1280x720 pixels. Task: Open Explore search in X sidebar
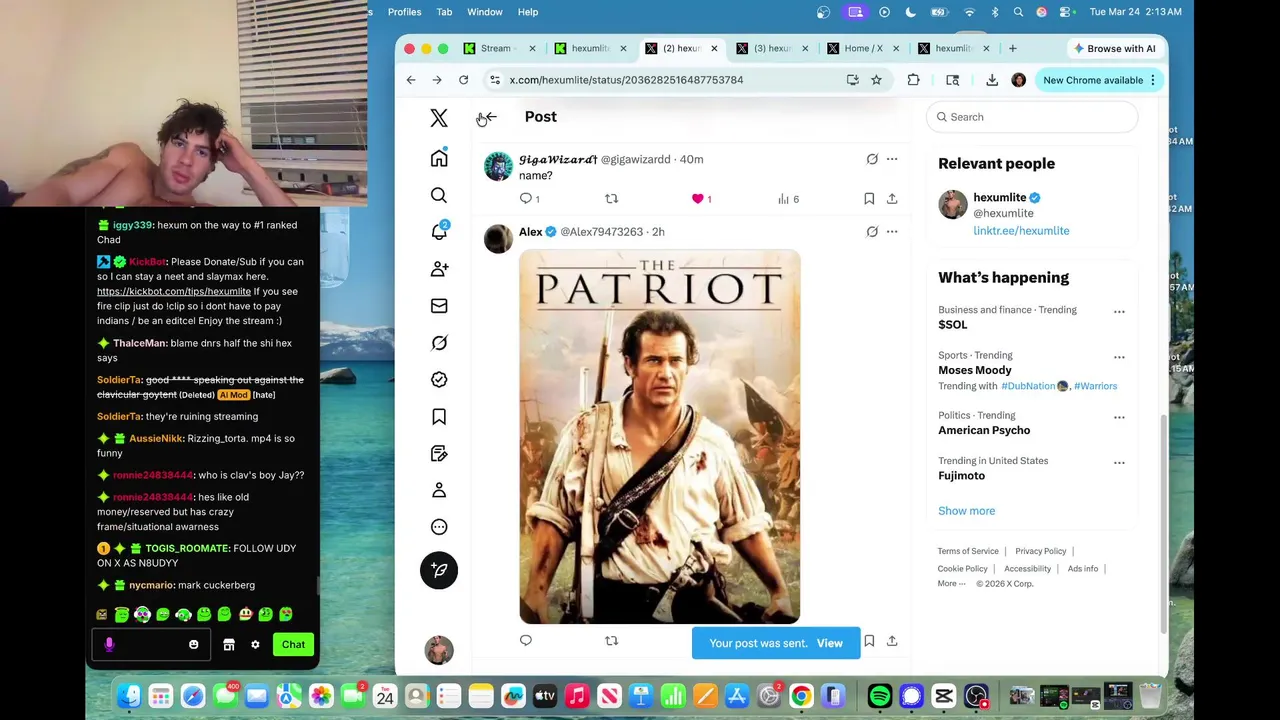pyautogui.click(x=439, y=195)
